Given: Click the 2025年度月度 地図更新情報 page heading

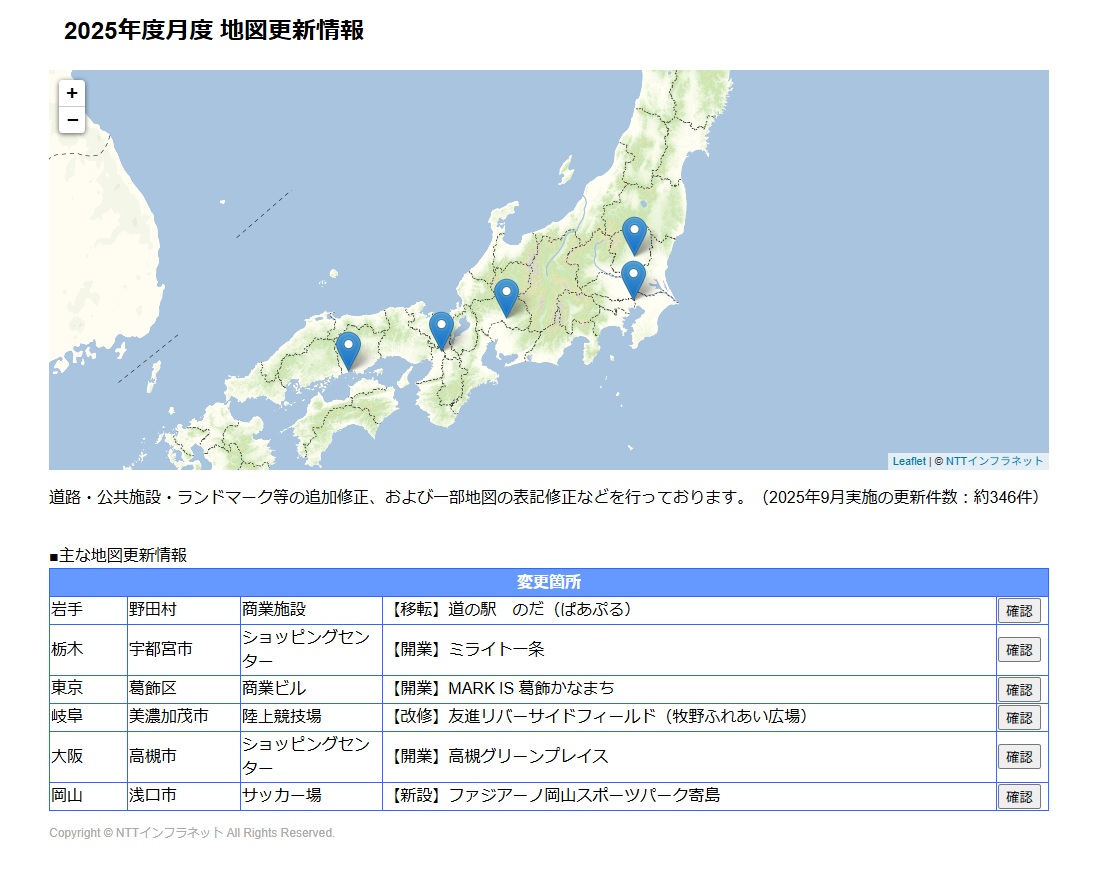Looking at the screenshot, I should [x=214, y=30].
